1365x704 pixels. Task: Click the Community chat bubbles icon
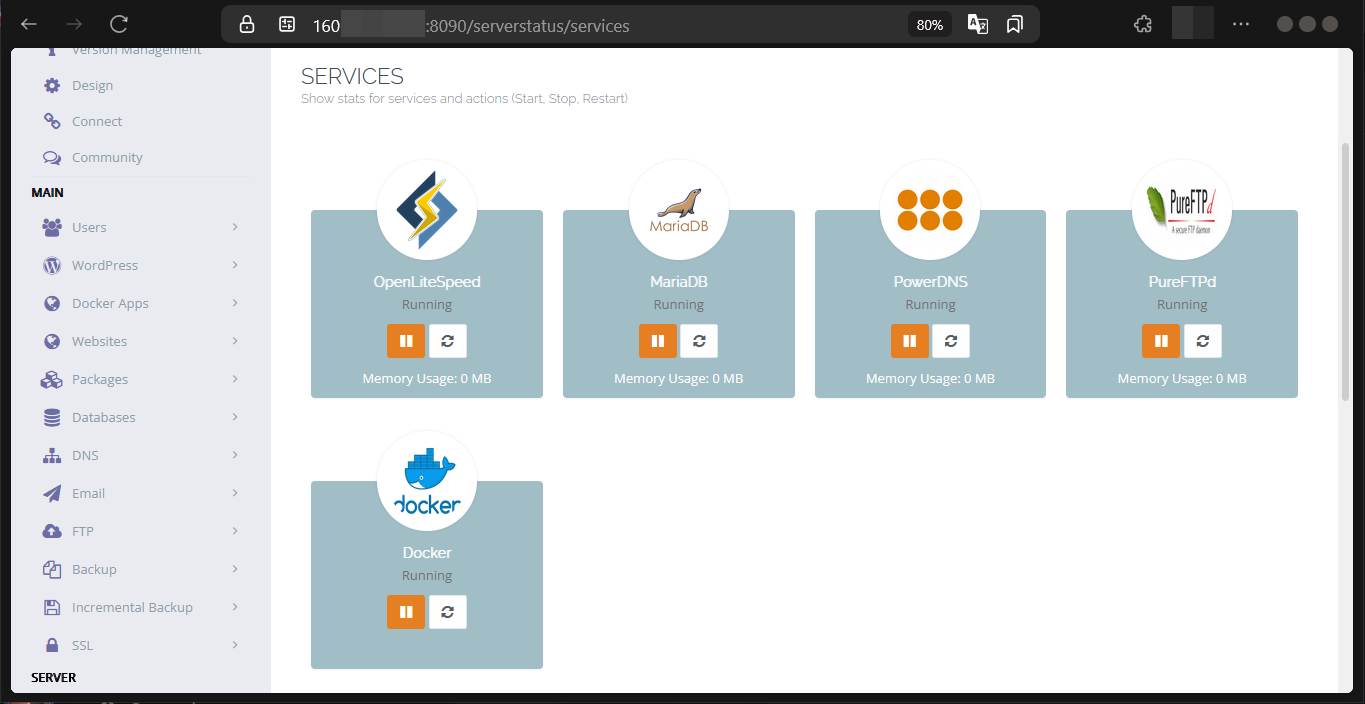52,157
